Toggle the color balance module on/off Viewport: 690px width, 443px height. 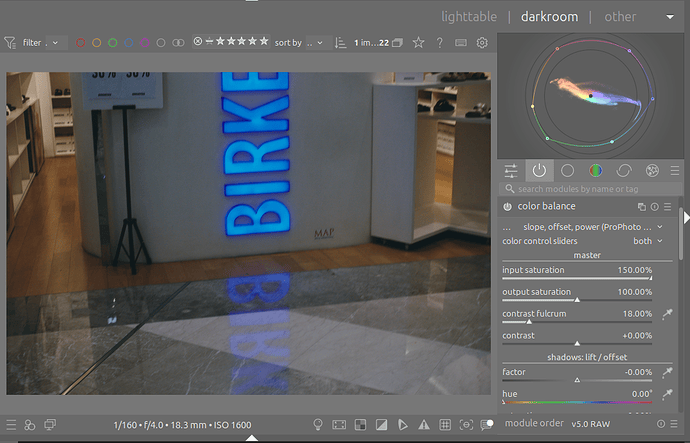click(507, 206)
